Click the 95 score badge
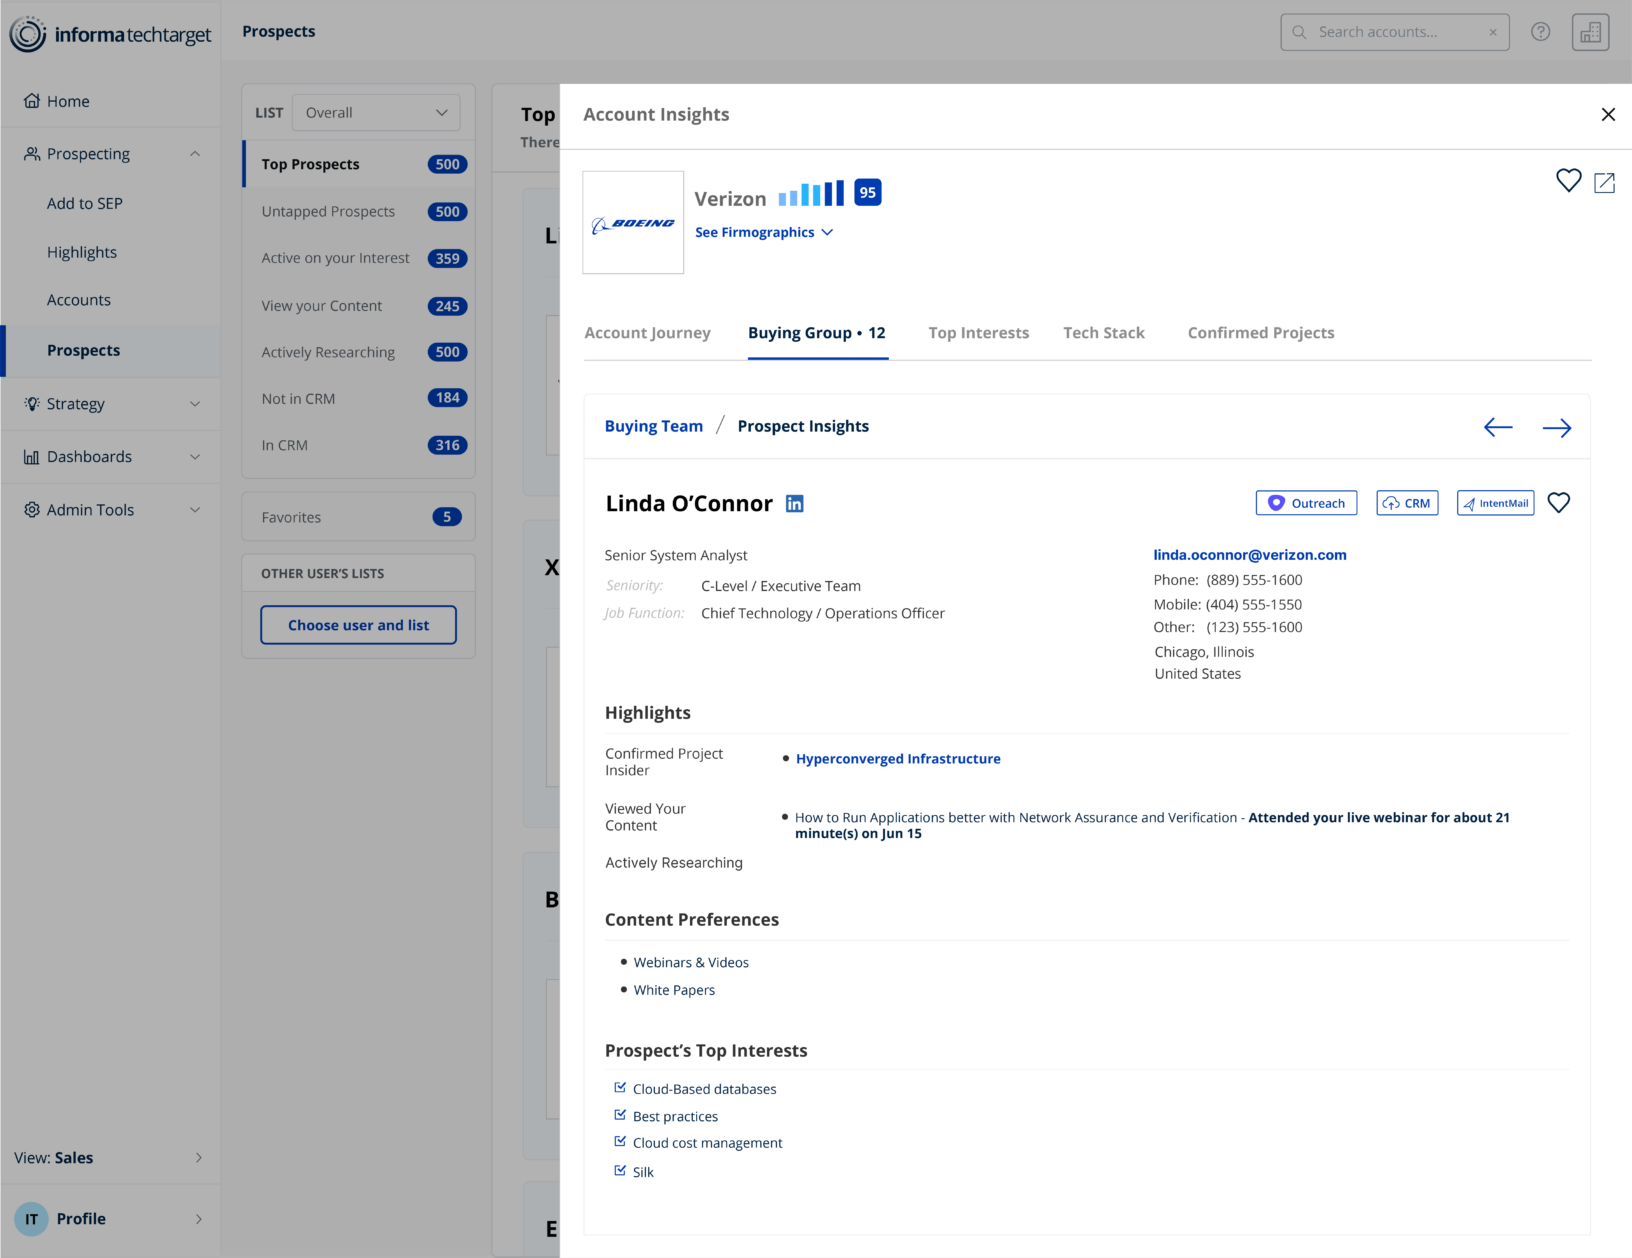This screenshot has height=1258, width=1632. [867, 193]
